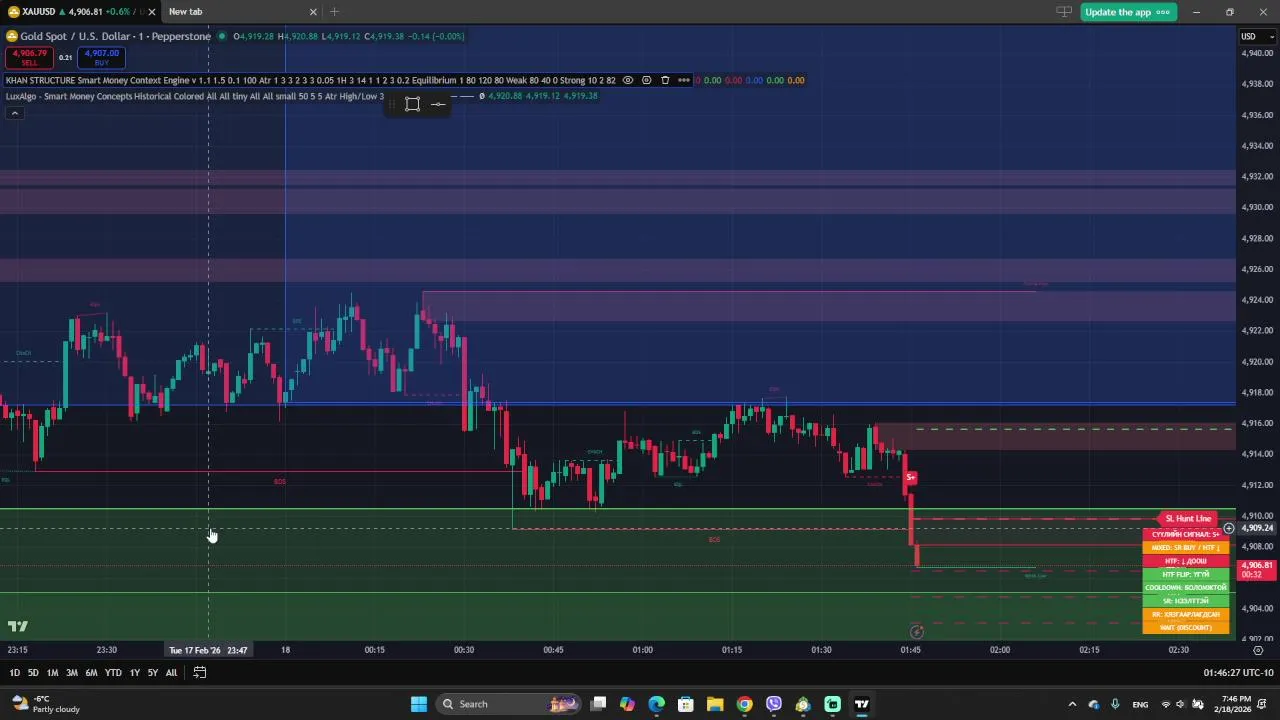Click the red HTF status cell
Image resolution: width=1280 pixels, height=720 pixels.
(1186, 562)
